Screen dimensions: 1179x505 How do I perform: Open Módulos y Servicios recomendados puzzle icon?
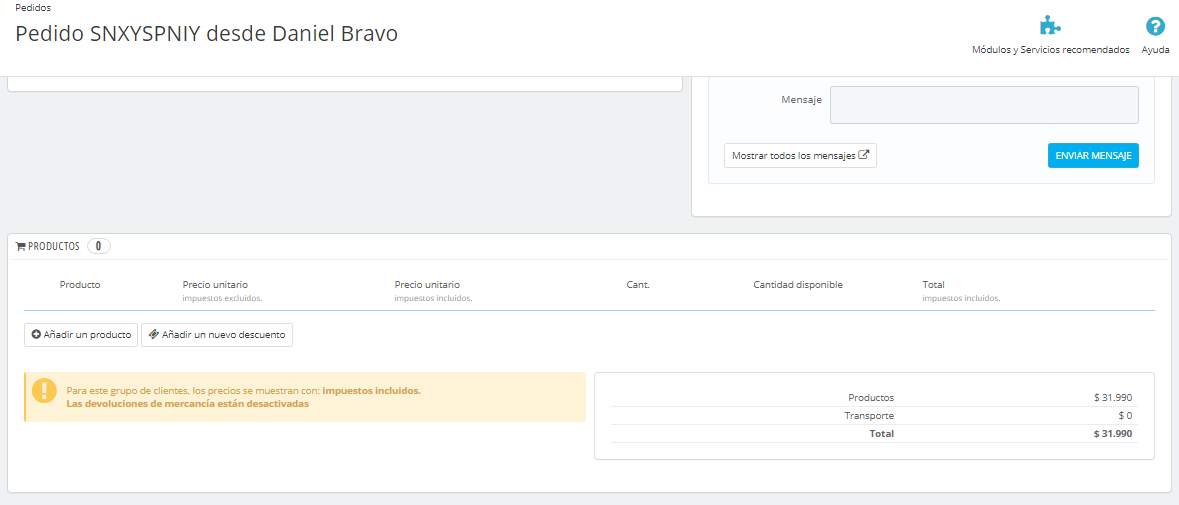pos(1050,26)
